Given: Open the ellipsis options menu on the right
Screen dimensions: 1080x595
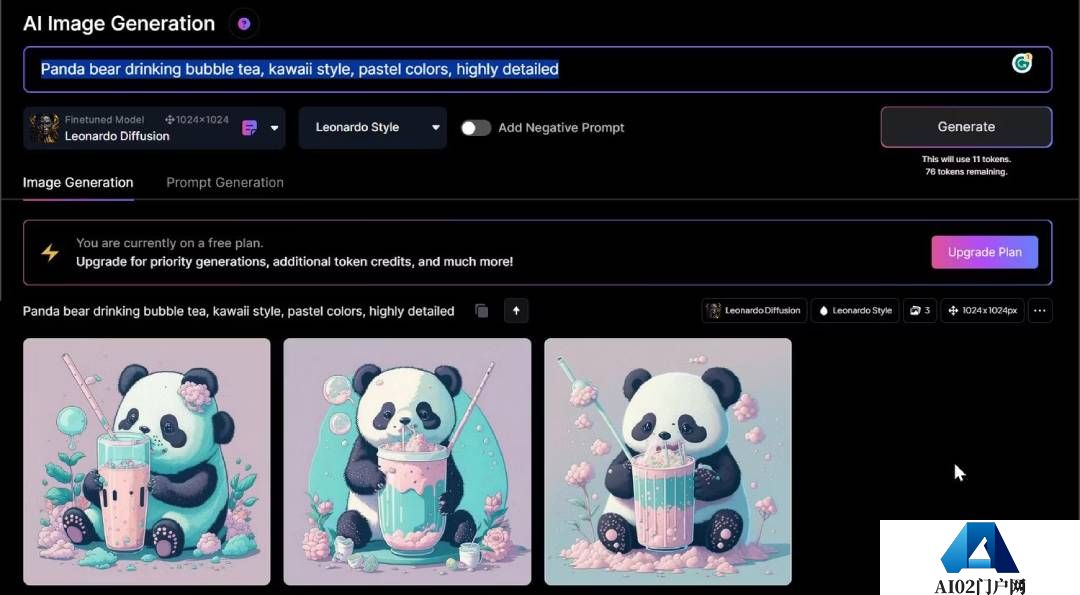Looking at the screenshot, I should pos(1038,310).
